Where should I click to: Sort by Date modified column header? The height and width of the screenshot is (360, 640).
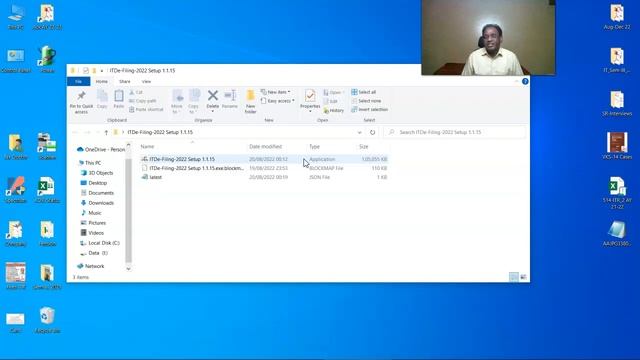pyautogui.click(x=266, y=147)
